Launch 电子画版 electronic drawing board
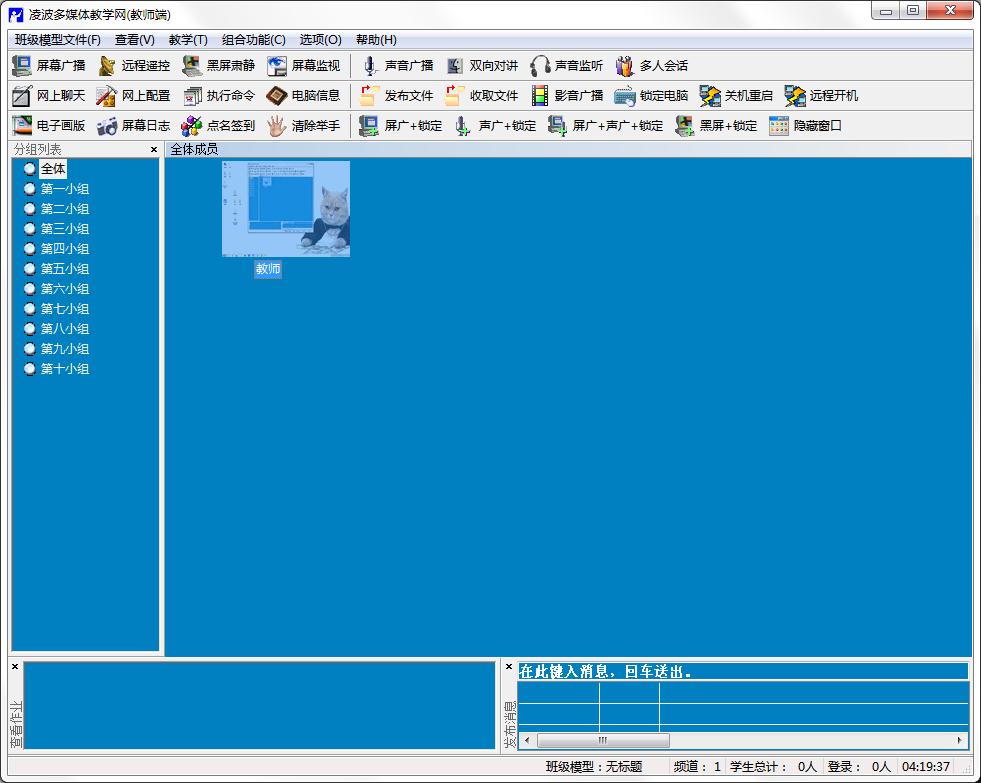 coord(22,126)
